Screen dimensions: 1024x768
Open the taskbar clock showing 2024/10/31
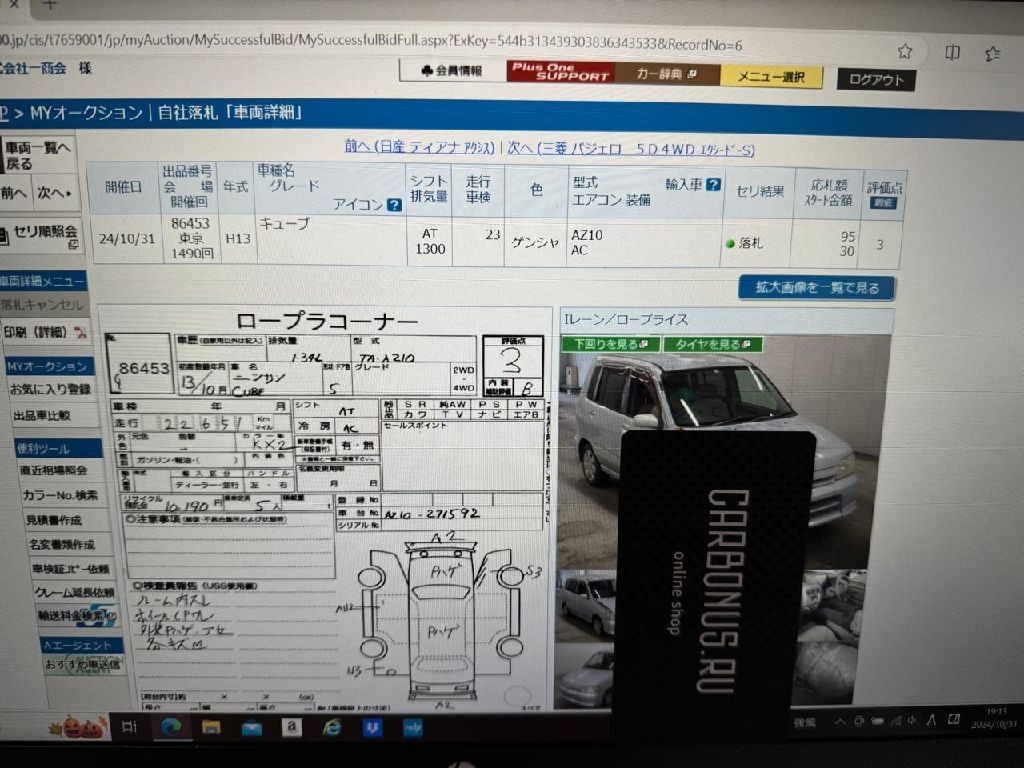pyautogui.click(x=995, y=718)
